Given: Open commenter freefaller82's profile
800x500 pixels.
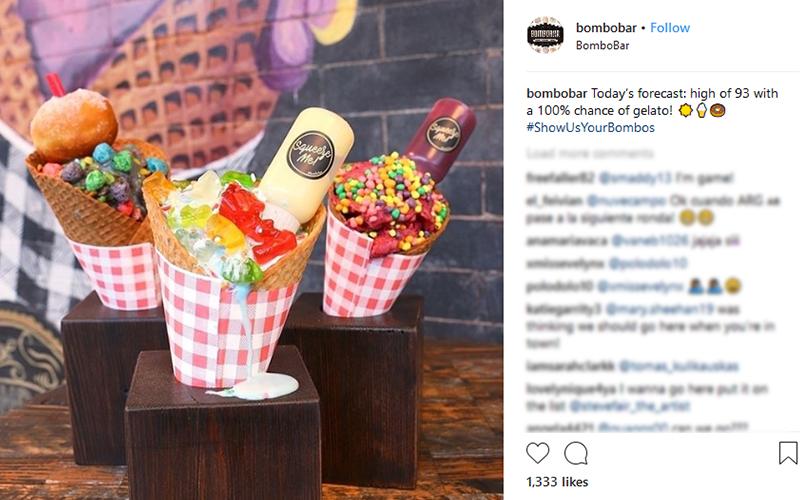Looking at the screenshot, I should click(560, 178).
